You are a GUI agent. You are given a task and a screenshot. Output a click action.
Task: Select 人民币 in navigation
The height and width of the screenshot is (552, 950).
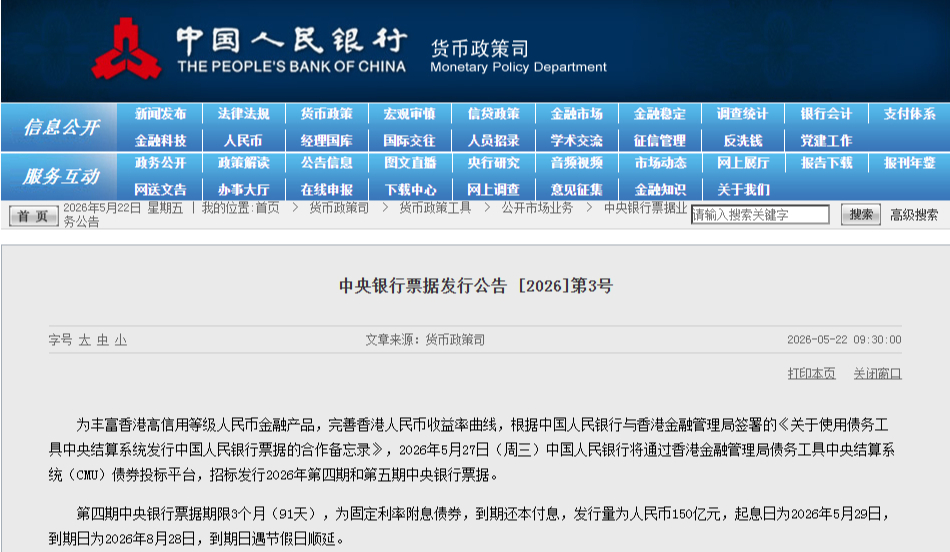point(243,141)
